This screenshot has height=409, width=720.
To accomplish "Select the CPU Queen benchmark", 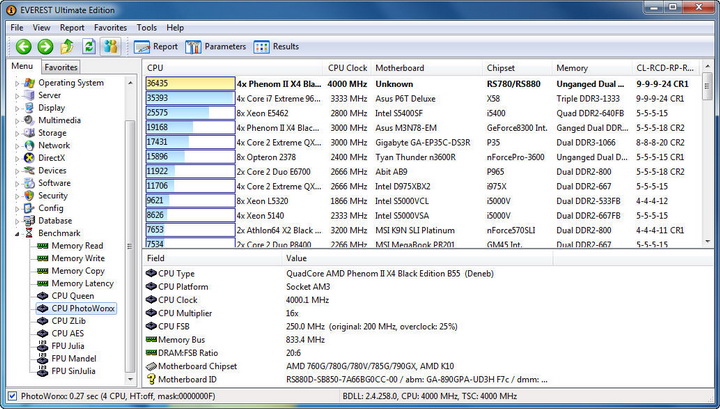I will [x=73, y=296].
